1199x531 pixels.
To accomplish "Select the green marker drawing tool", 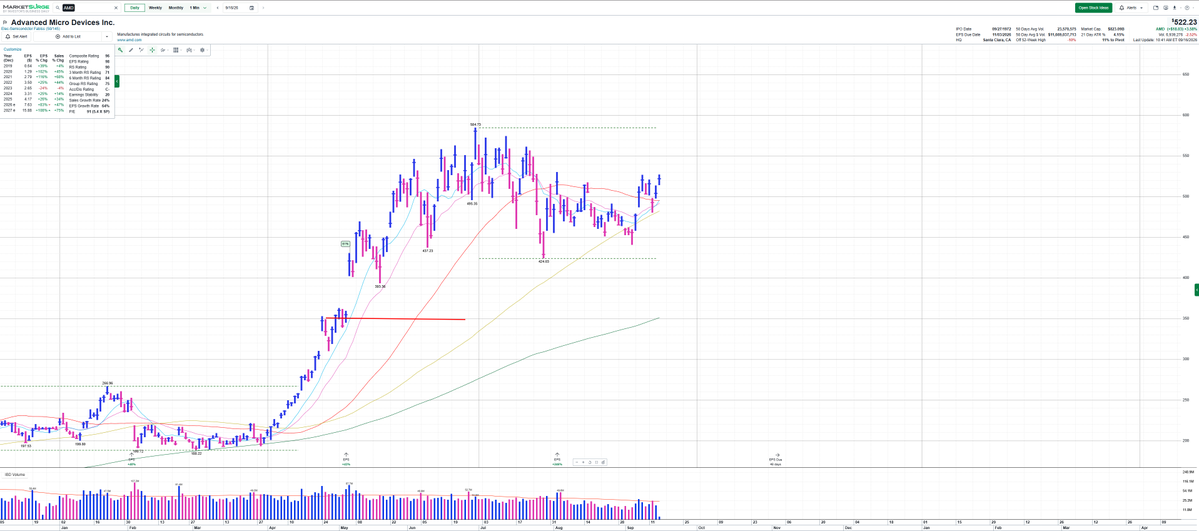I will point(120,50).
